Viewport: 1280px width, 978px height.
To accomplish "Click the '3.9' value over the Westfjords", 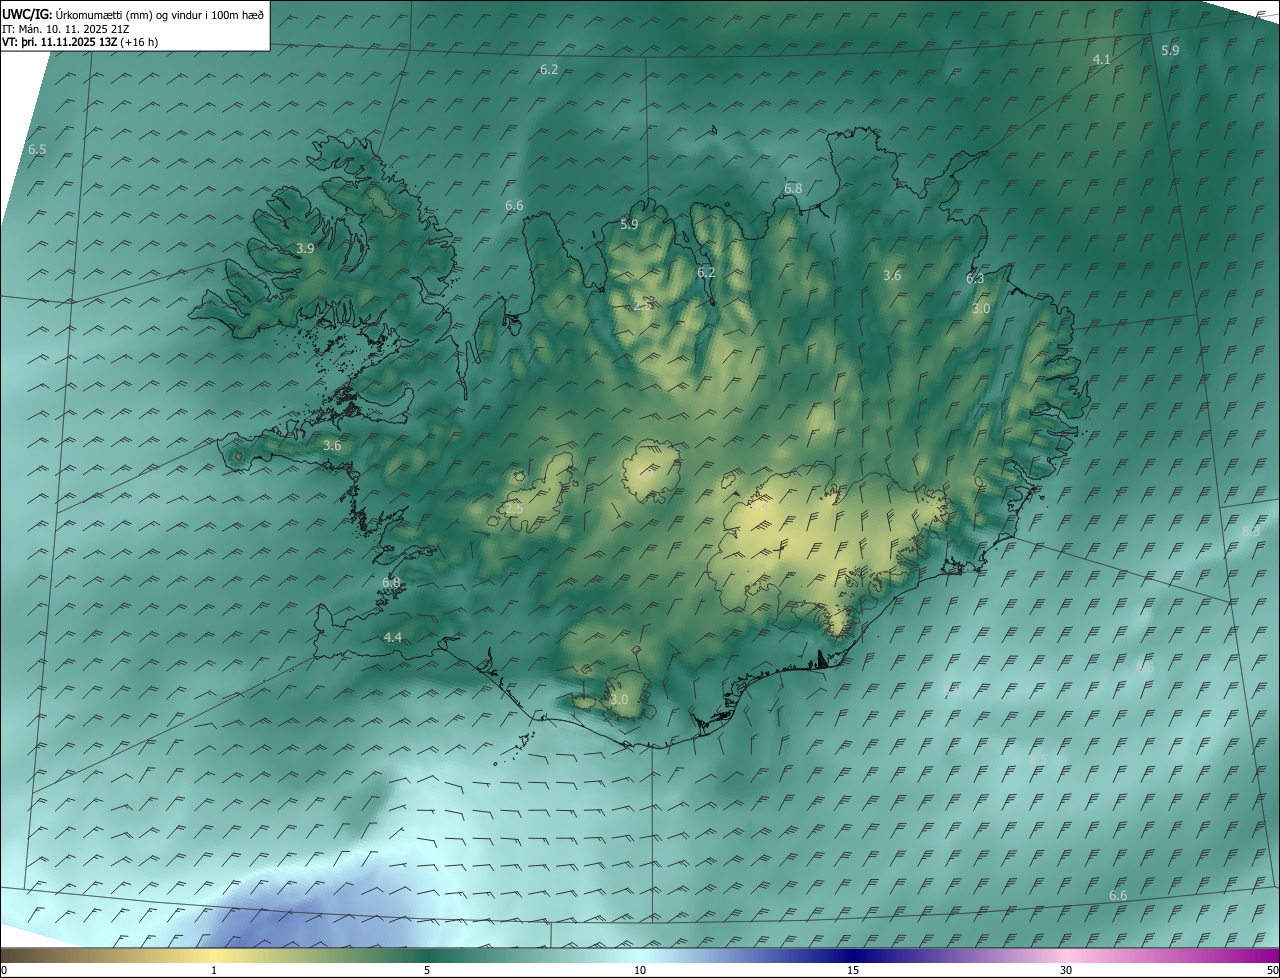I will tap(305, 248).
